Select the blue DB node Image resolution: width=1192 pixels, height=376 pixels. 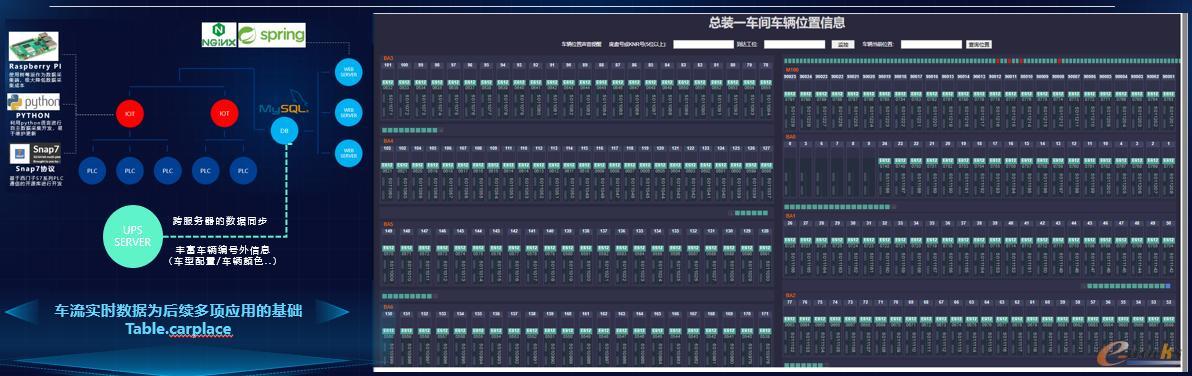284,131
